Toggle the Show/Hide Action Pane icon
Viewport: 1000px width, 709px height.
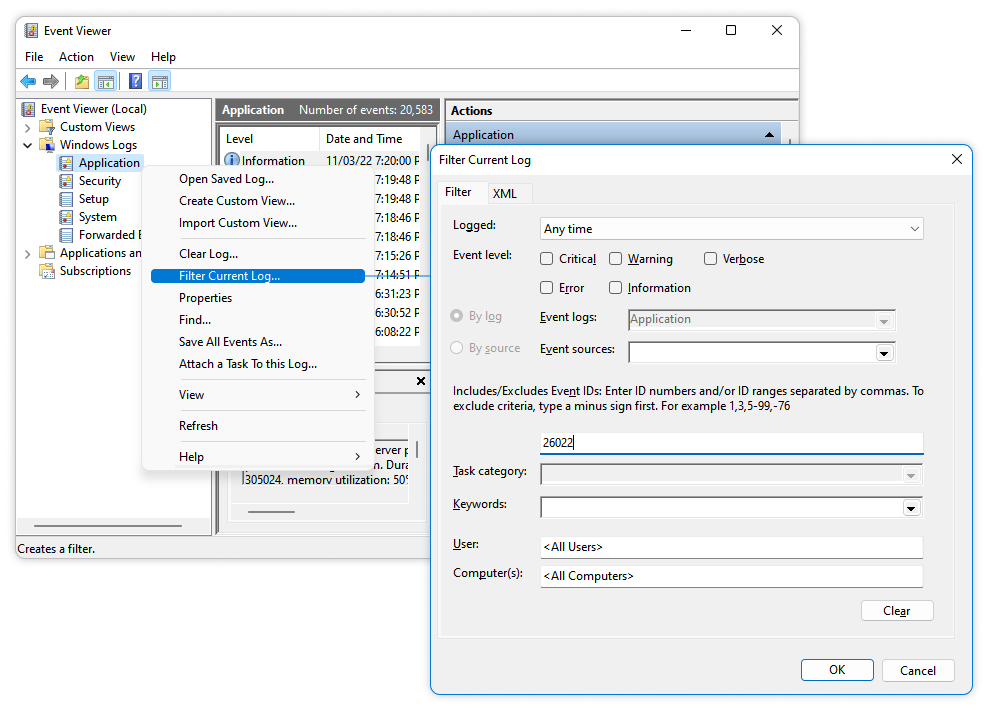coord(159,82)
